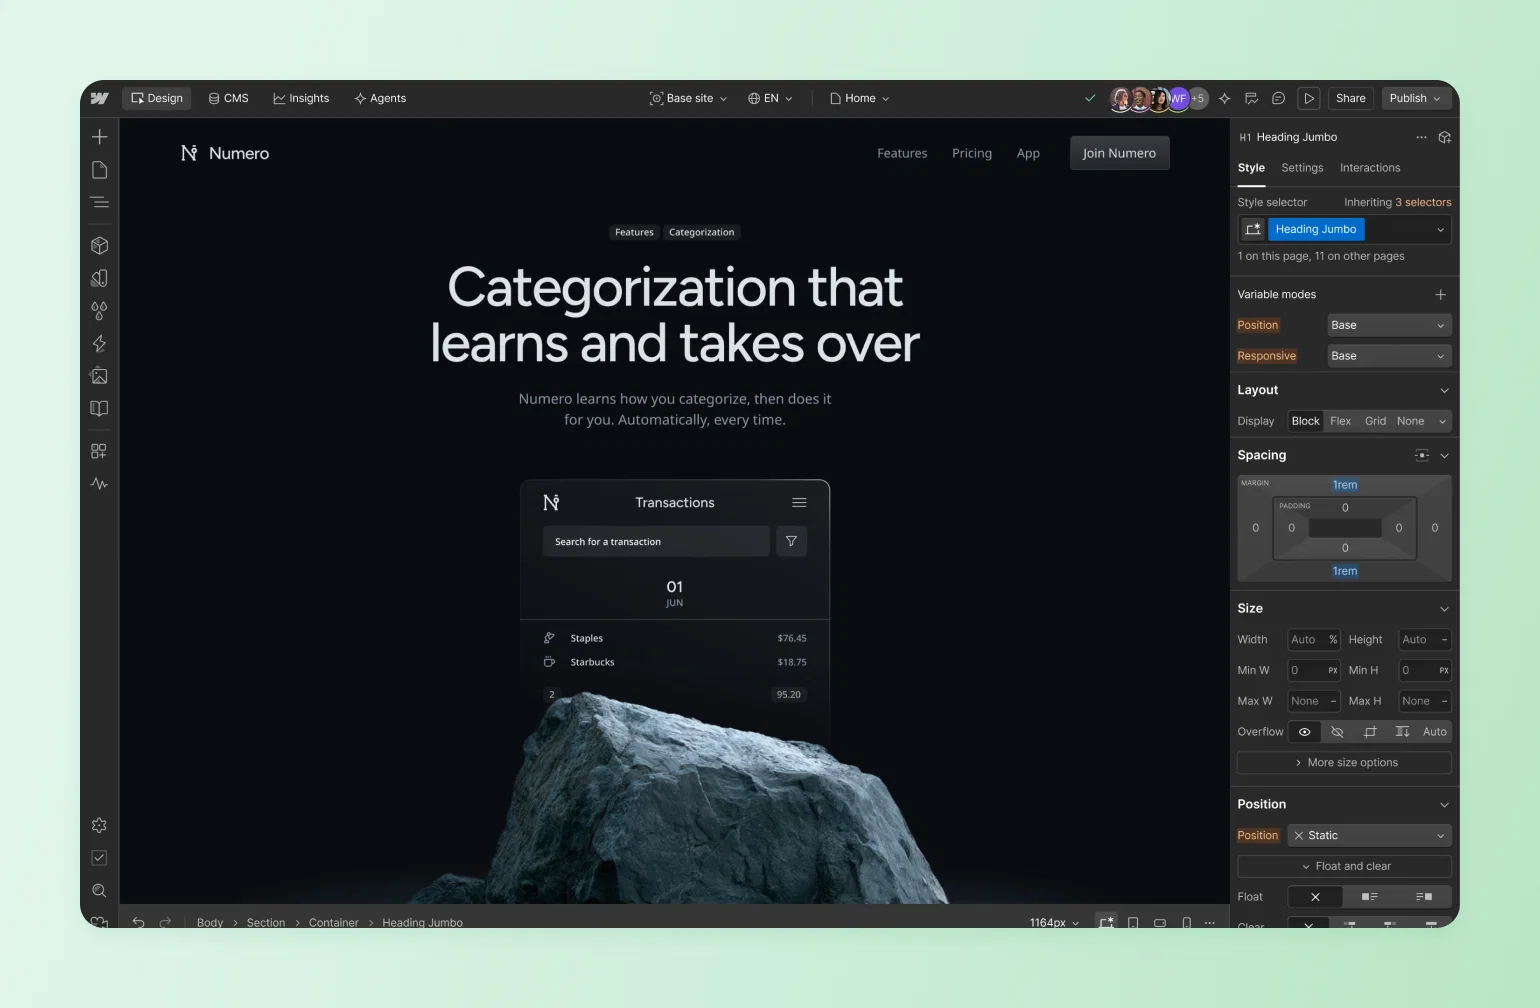Open the EN locale dropdown
This screenshot has height=1008, width=1540.
[x=770, y=98]
